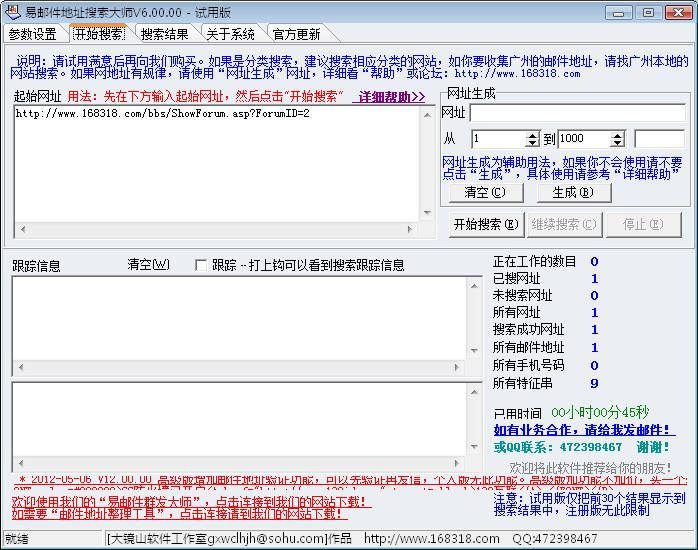Click the 网址 input field in 网址生成
Screen dimensions: 698x550
pos(577,113)
